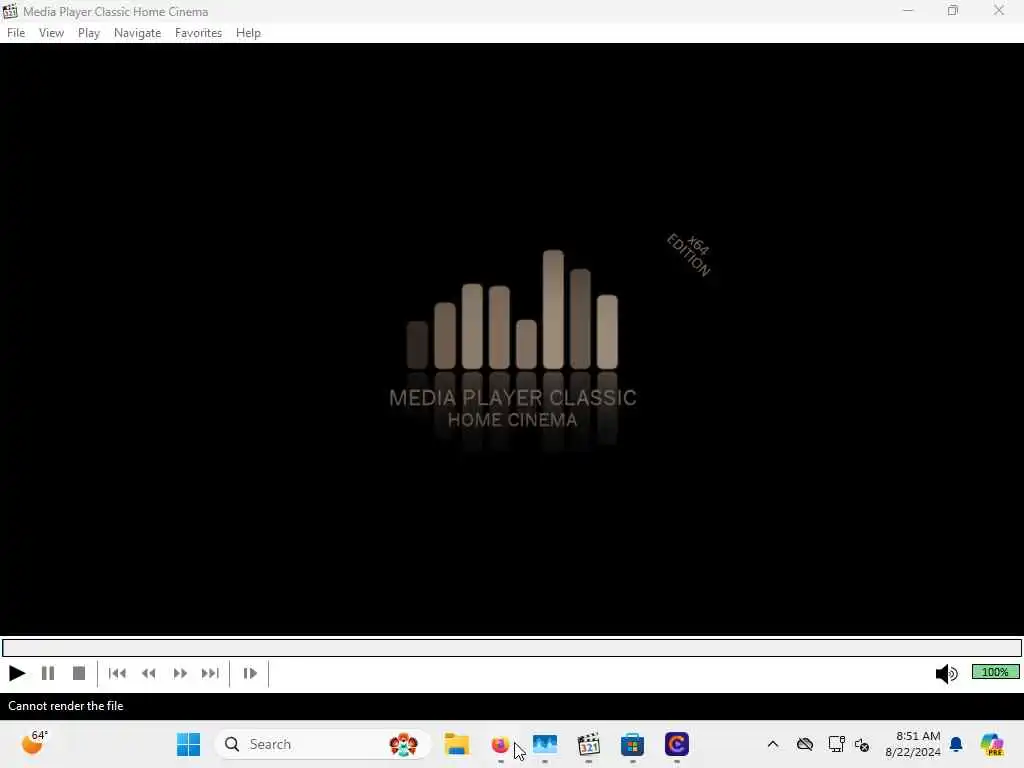Close the Media Player Classic window
Screen dimensions: 1024x768
[x=999, y=11]
